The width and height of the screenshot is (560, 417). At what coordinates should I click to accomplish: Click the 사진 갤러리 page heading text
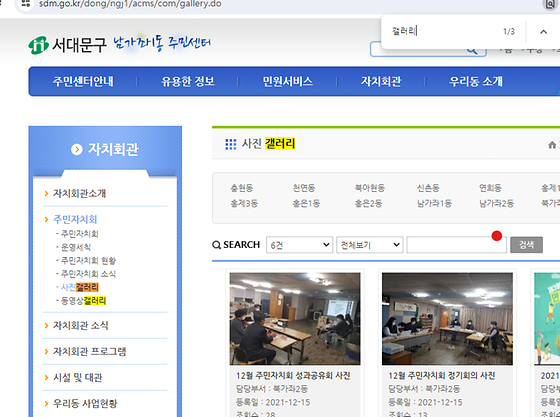[268, 144]
